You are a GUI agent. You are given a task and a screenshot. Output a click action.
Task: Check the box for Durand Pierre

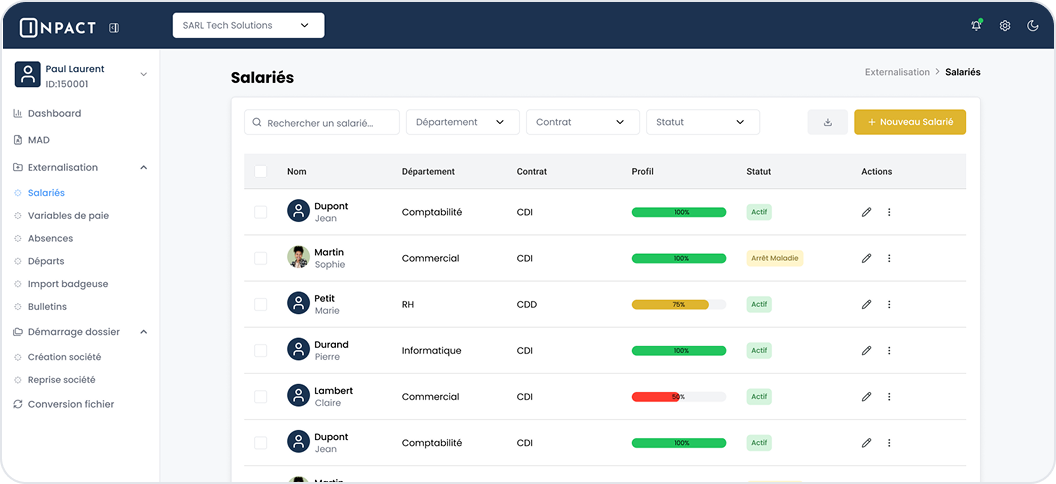click(x=261, y=351)
